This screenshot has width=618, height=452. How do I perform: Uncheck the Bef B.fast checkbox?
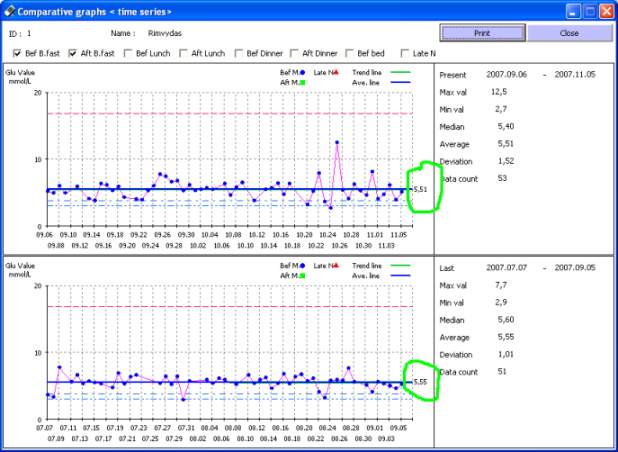(x=17, y=53)
